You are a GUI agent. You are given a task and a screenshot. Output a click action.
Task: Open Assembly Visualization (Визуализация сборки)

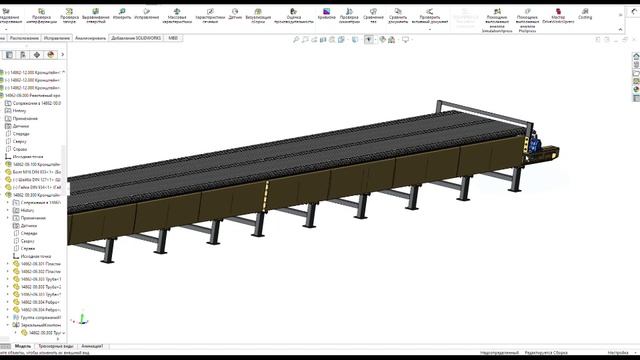[258, 16]
